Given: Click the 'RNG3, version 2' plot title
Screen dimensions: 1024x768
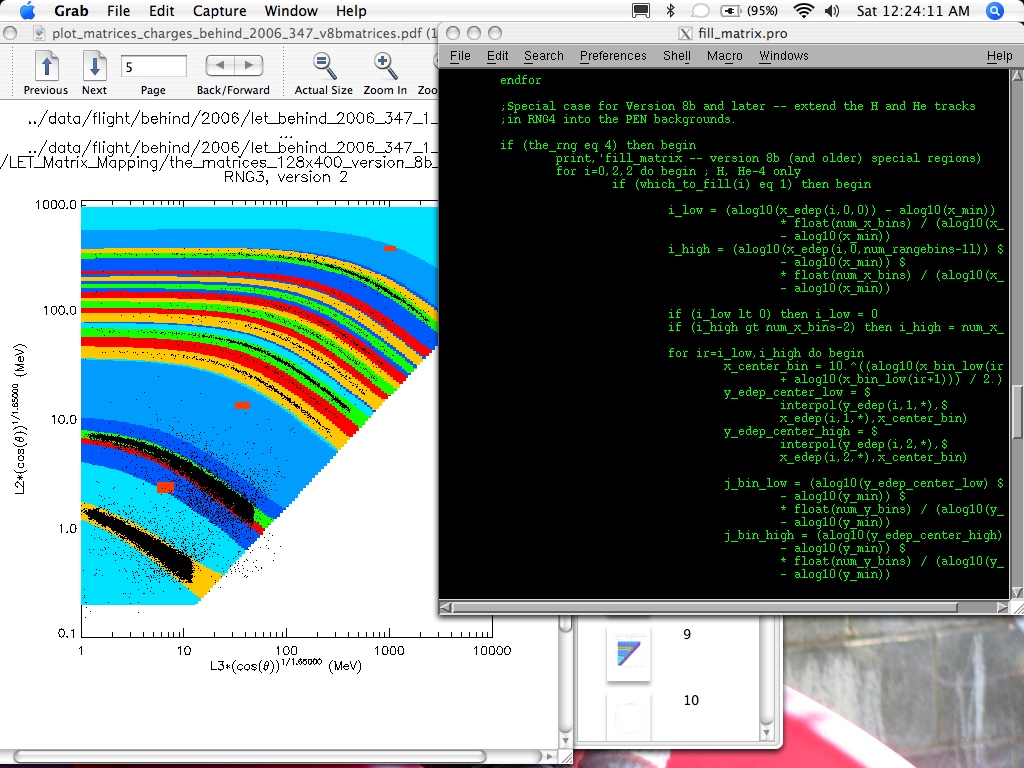Looking at the screenshot, I should tap(285, 177).
